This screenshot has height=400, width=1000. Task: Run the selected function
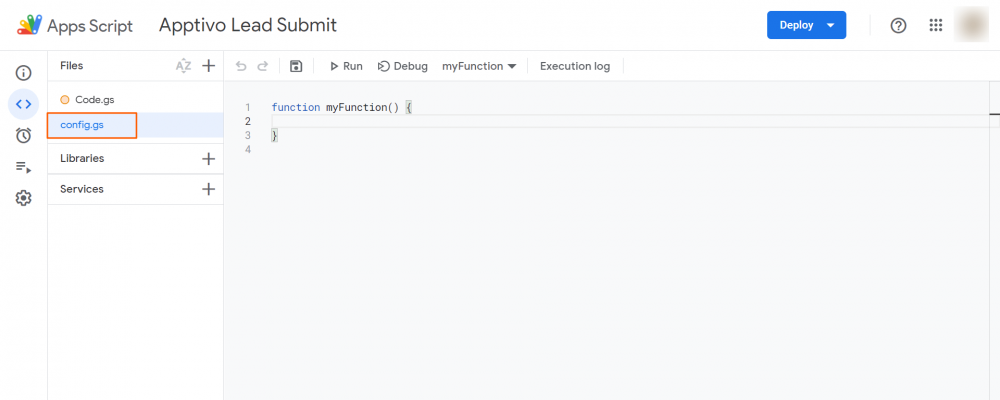pos(346,66)
